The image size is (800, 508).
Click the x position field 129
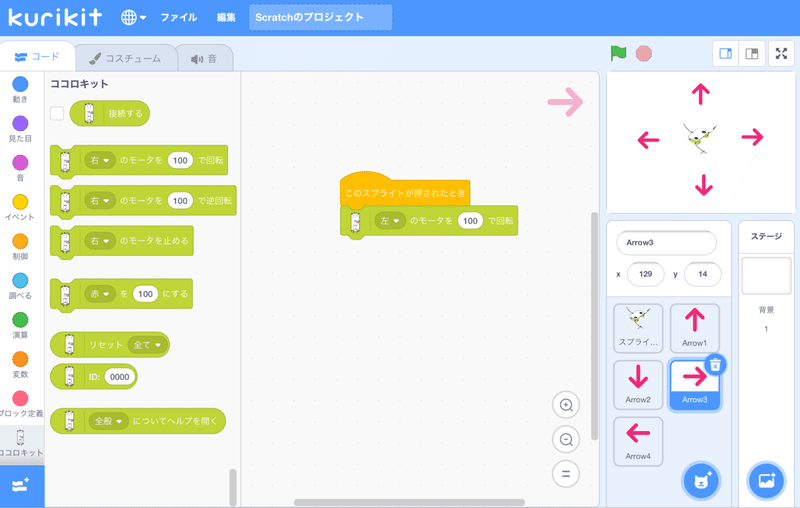coord(645,274)
